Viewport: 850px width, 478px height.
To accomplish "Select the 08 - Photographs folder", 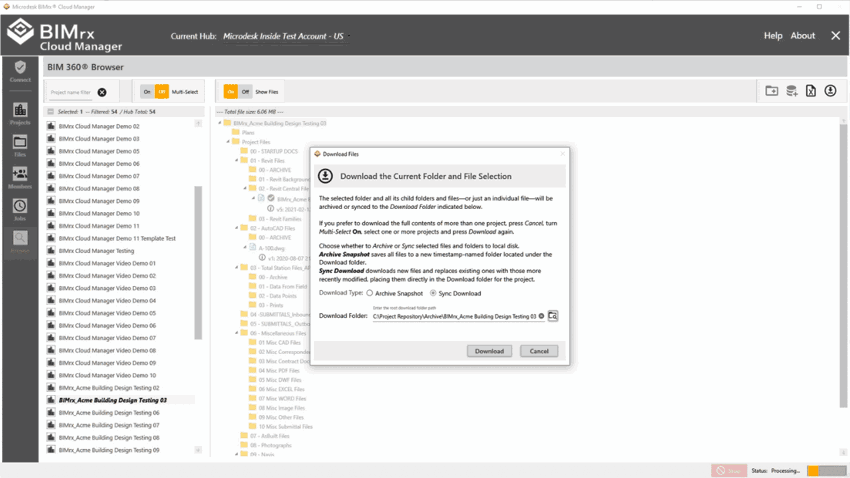I will pyautogui.click(x=271, y=445).
